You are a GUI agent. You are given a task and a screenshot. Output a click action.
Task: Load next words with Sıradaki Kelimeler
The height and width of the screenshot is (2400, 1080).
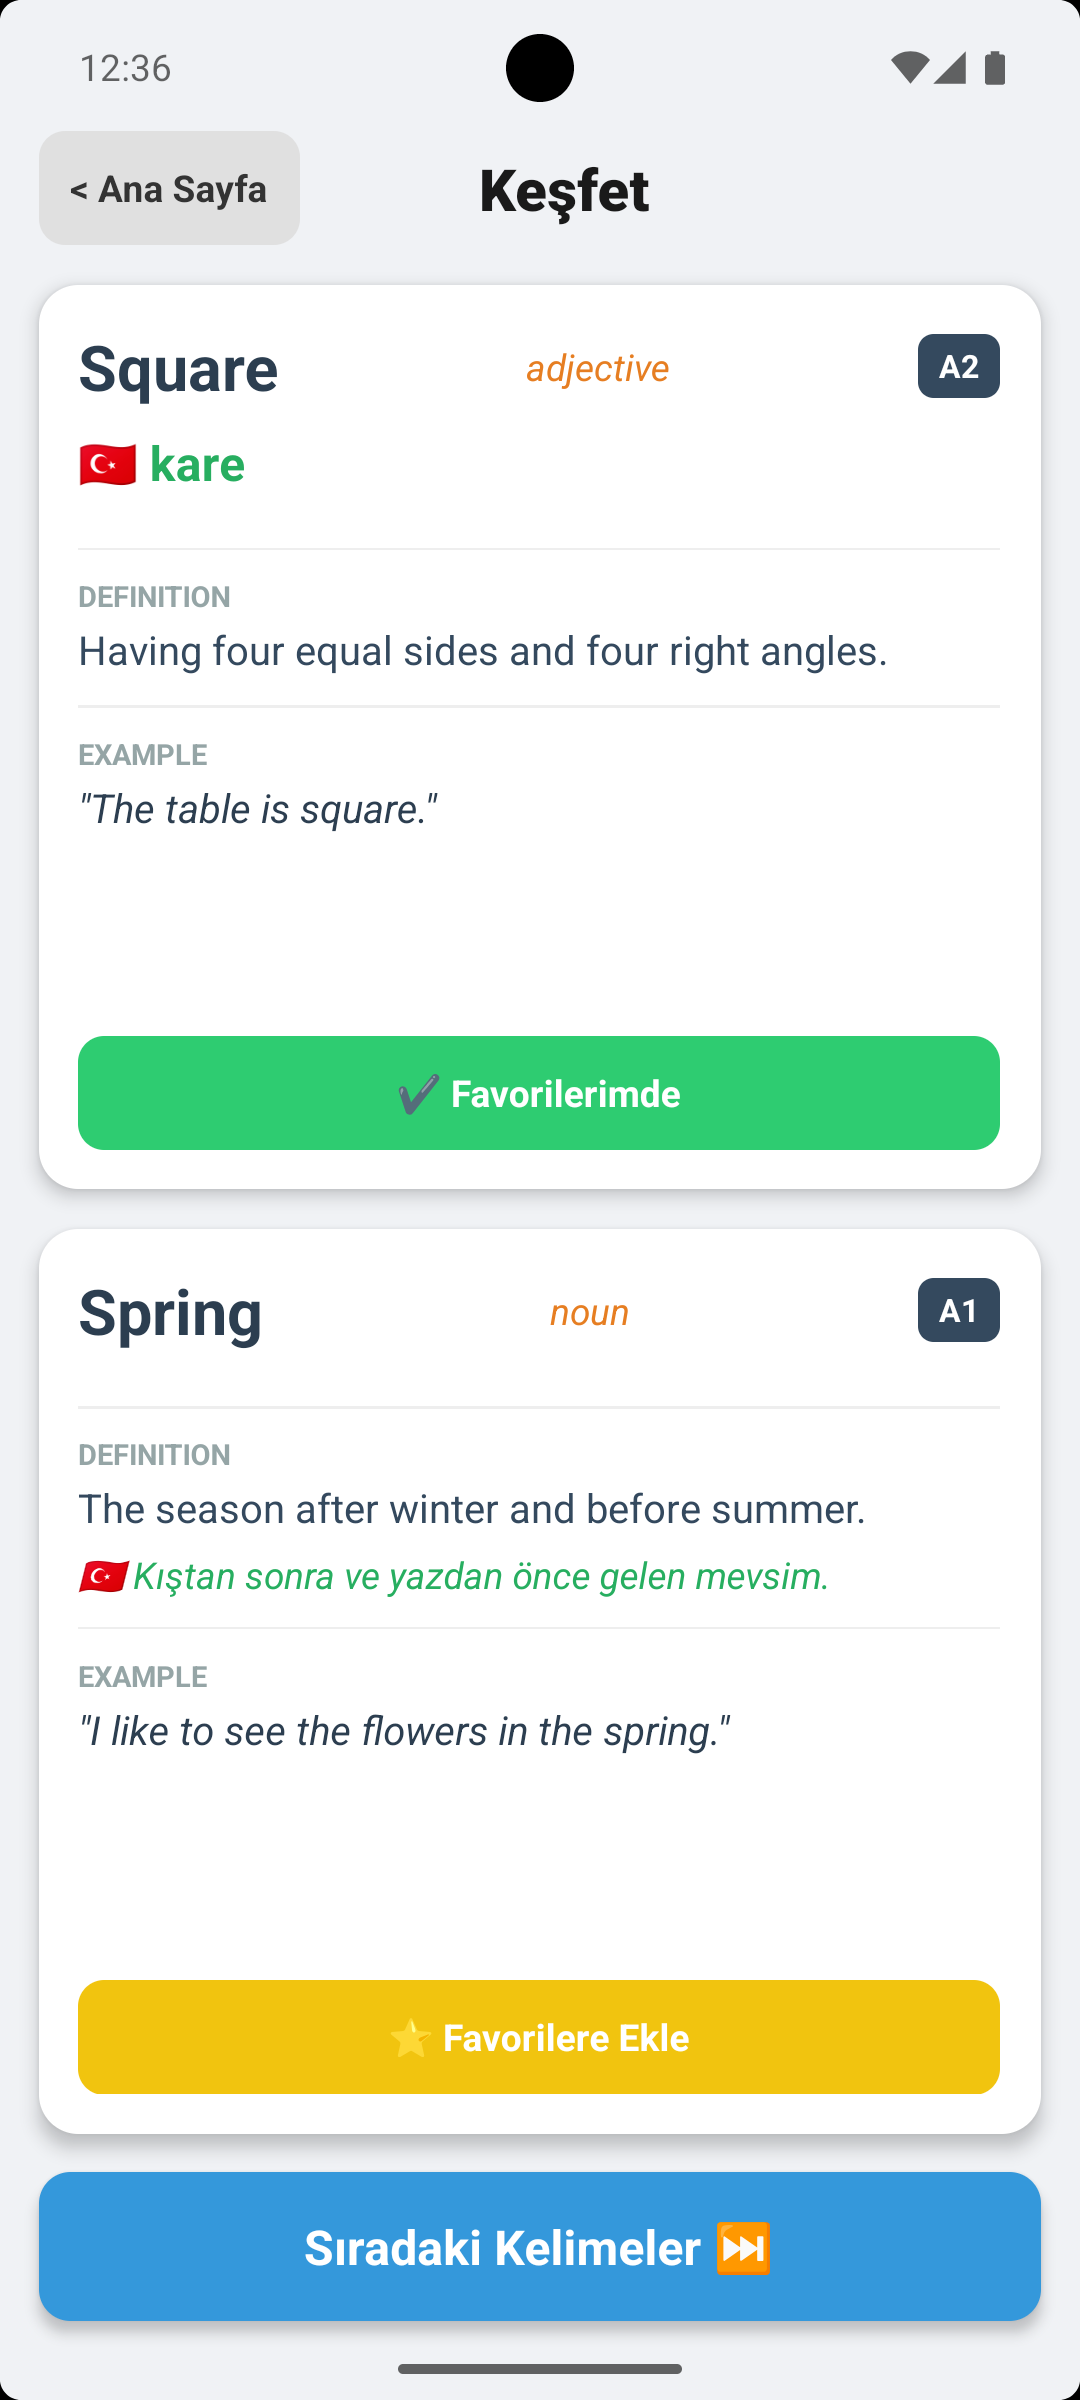[539, 2245]
